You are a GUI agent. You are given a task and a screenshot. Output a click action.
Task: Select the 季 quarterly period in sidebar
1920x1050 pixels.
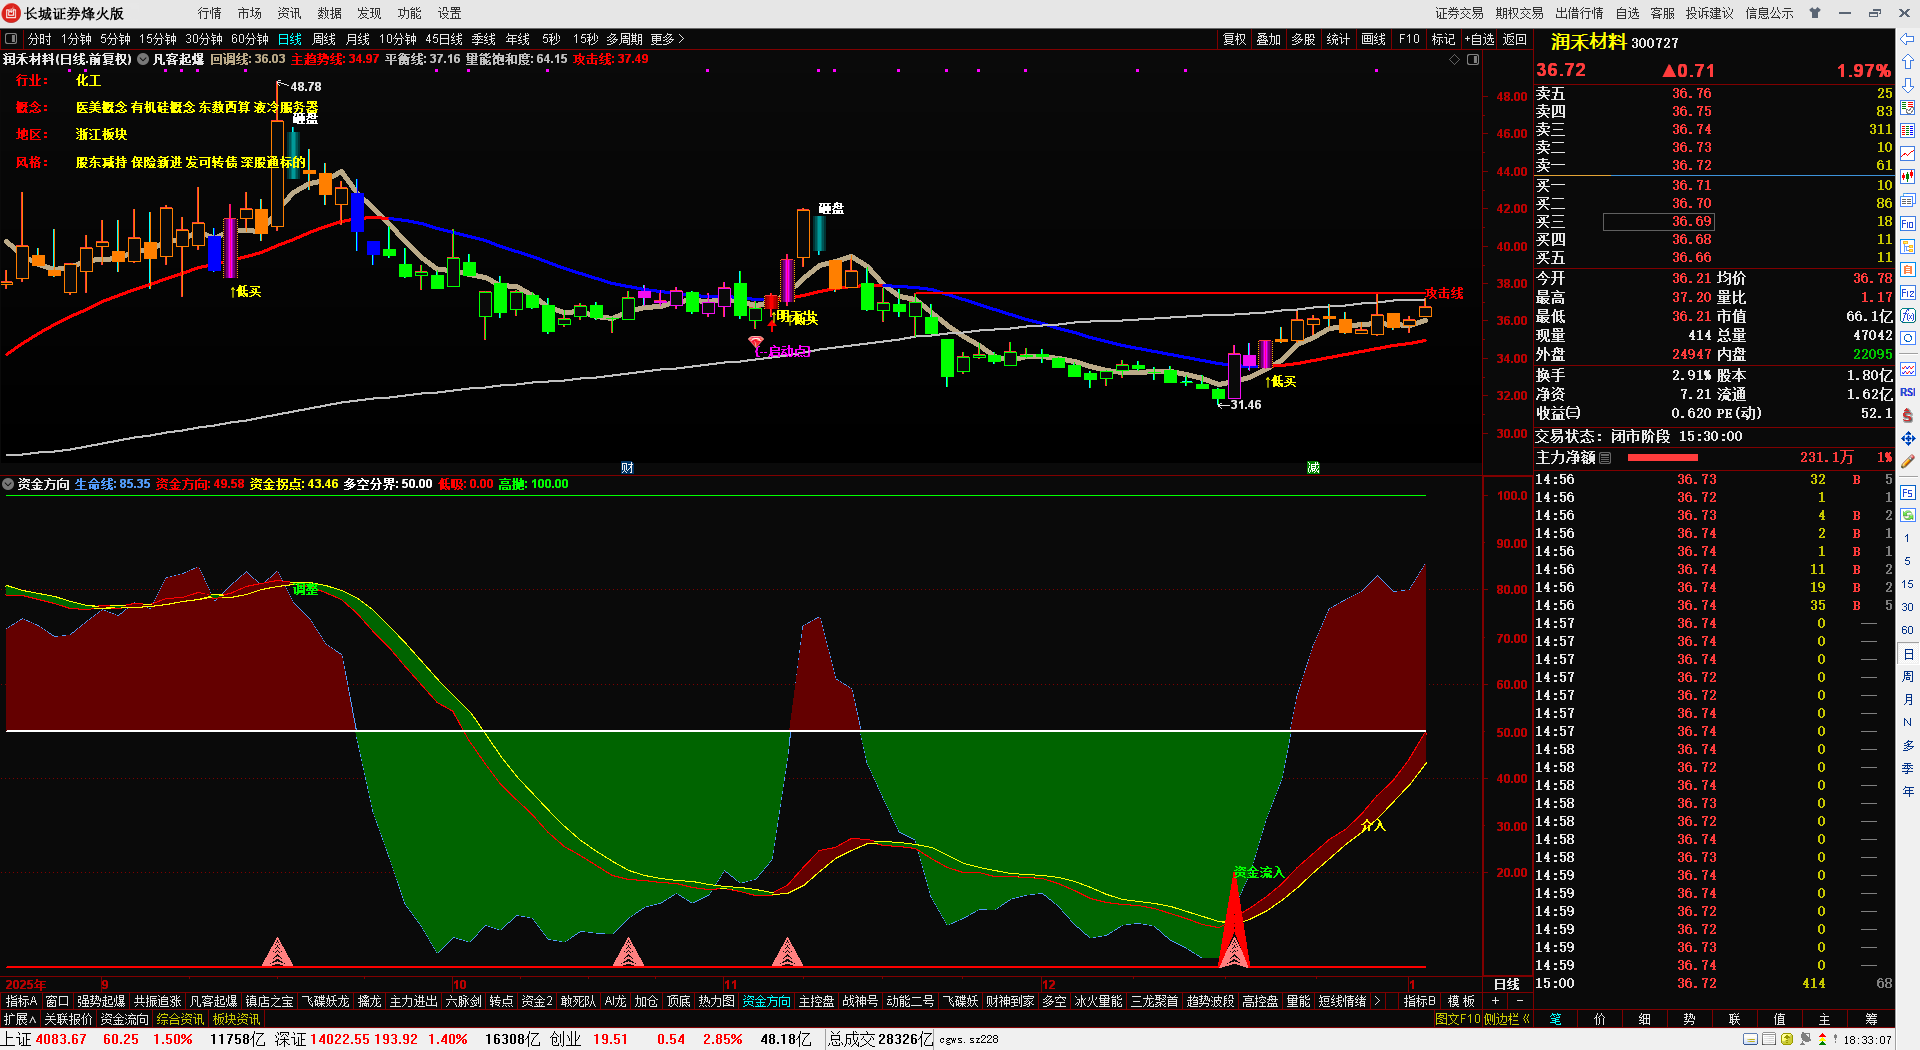(1908, 768)
